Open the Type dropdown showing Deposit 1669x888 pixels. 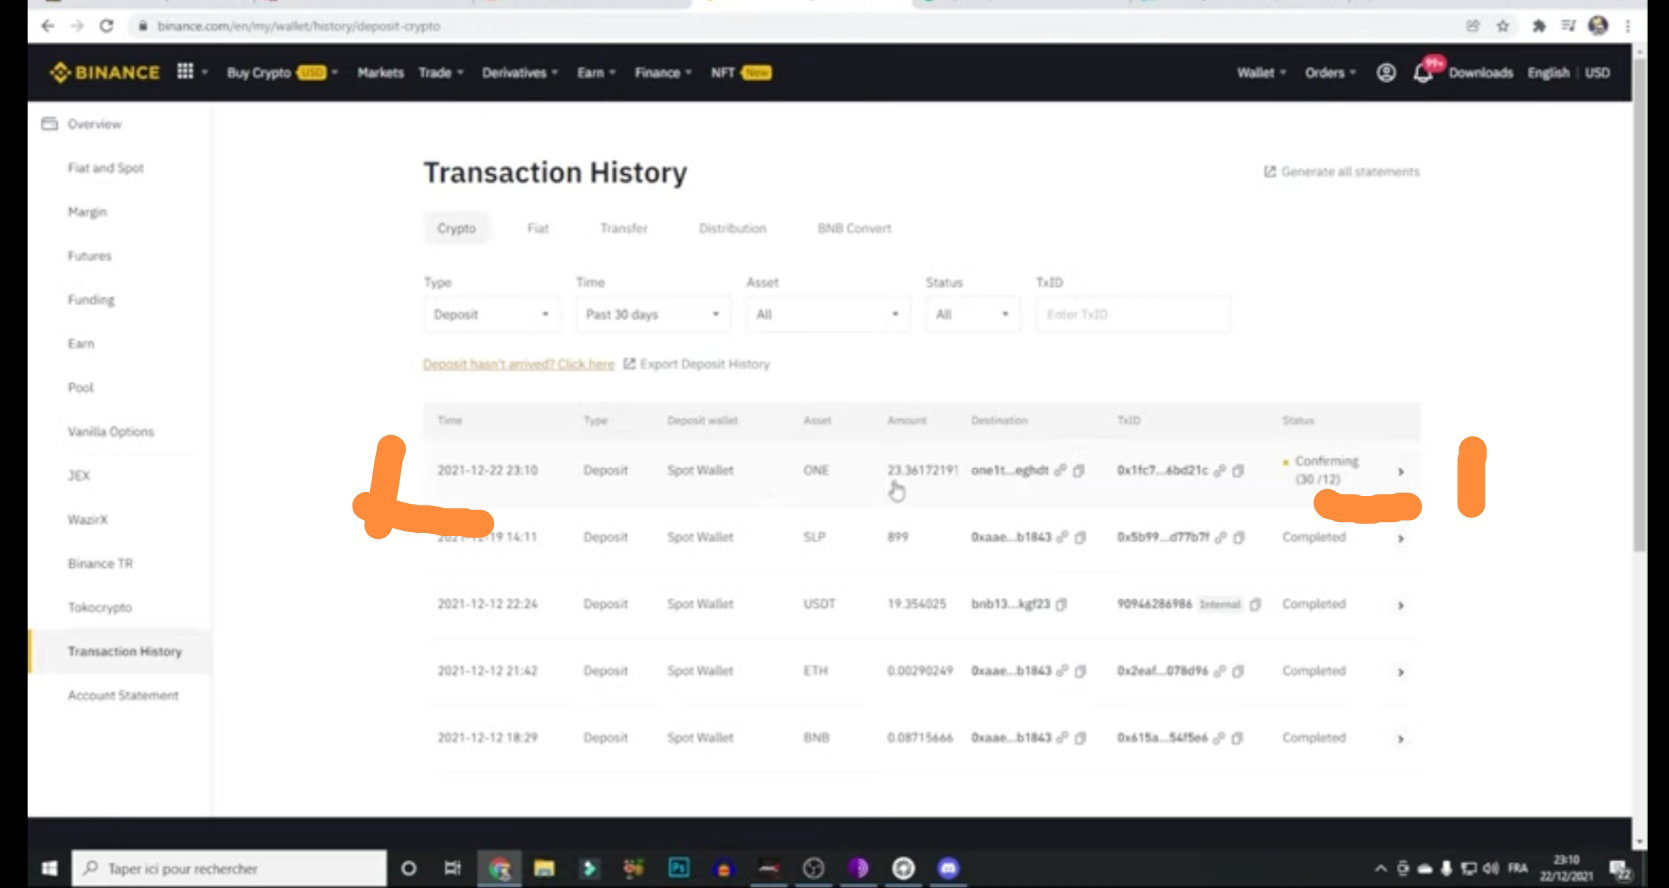pyautogui.click(x=491, y=315)
